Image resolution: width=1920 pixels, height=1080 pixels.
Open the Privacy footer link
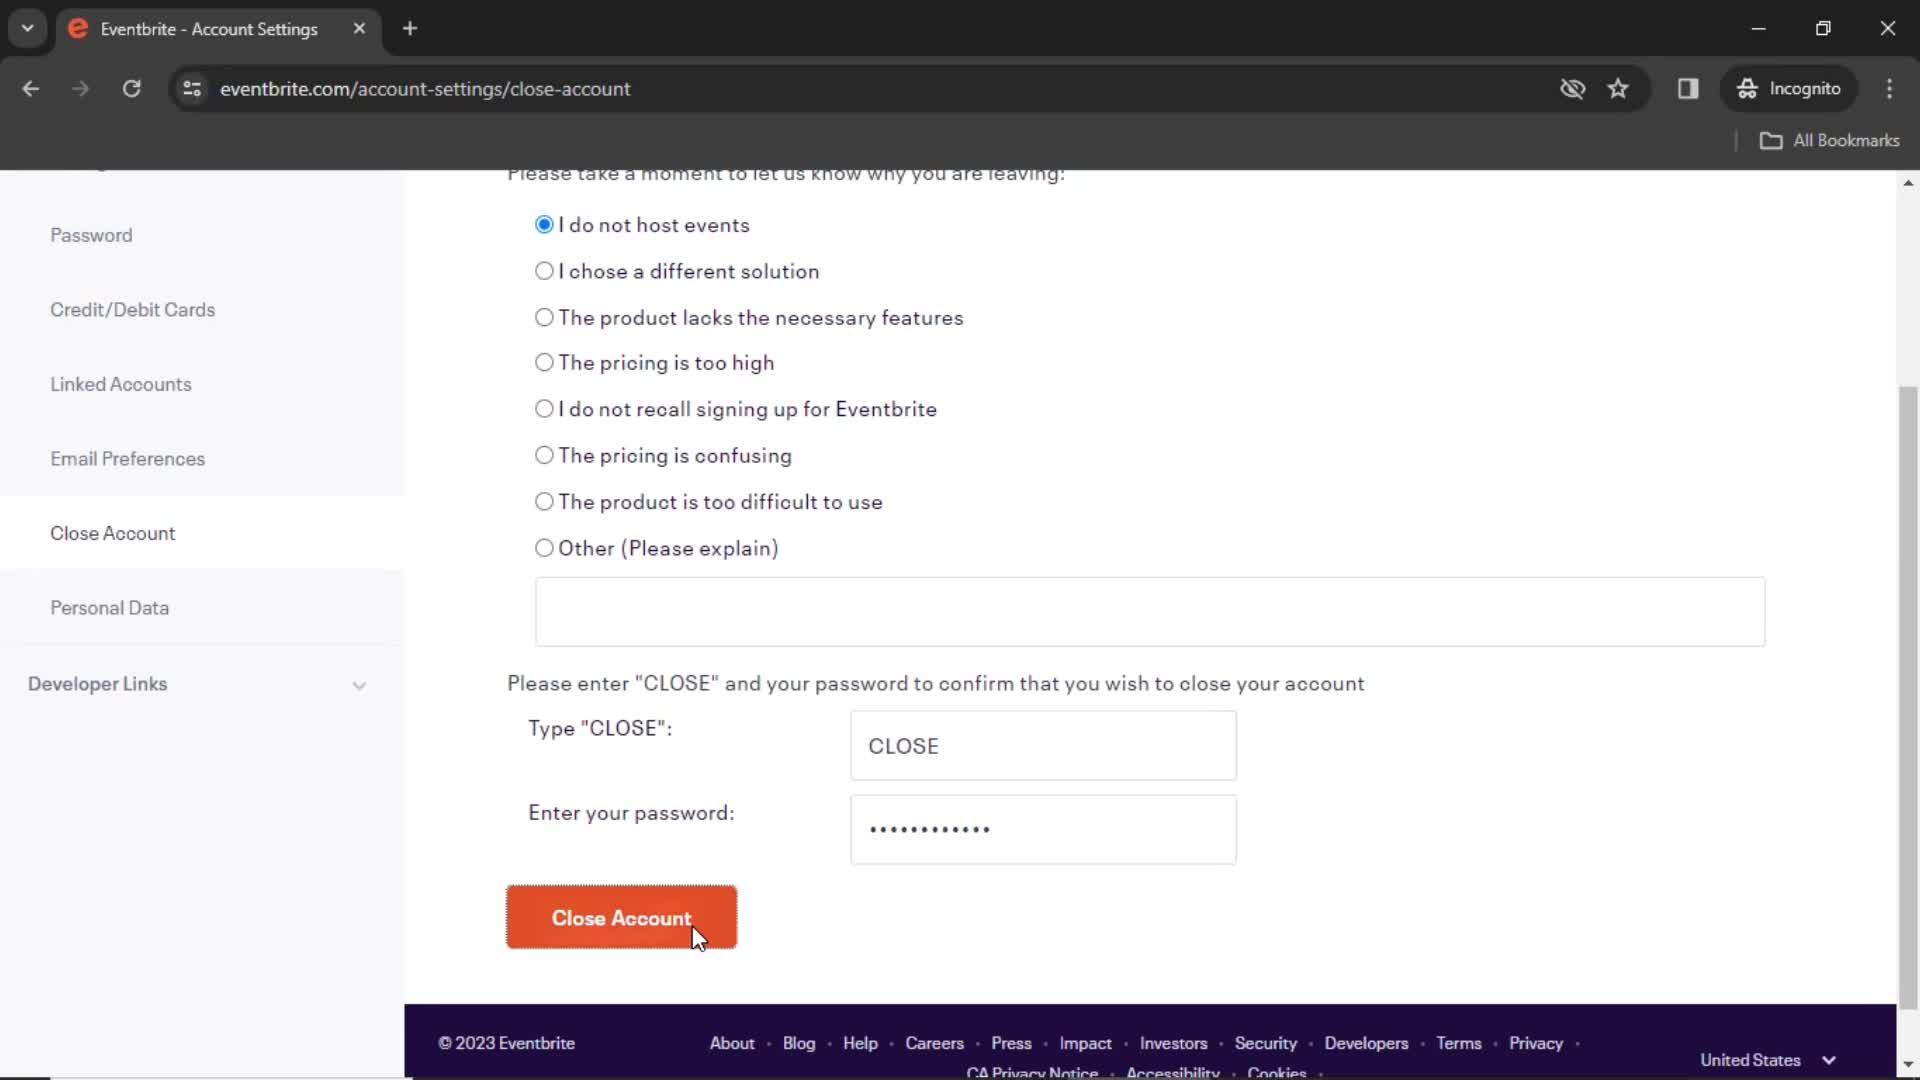(x=1535, y=1043)
